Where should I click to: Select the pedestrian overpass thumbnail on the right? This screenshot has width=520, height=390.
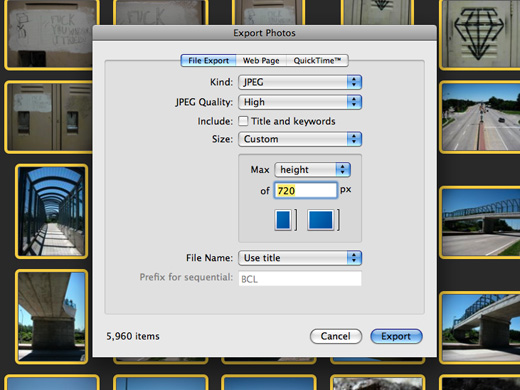(480, 223)
